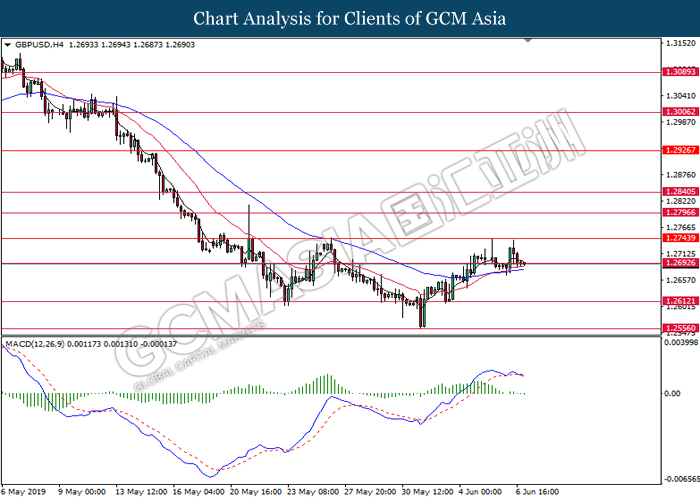This screenshot has width=700, height=500.
Task: Click the 1.27439 resistance price label
Action: click(680, 238)
